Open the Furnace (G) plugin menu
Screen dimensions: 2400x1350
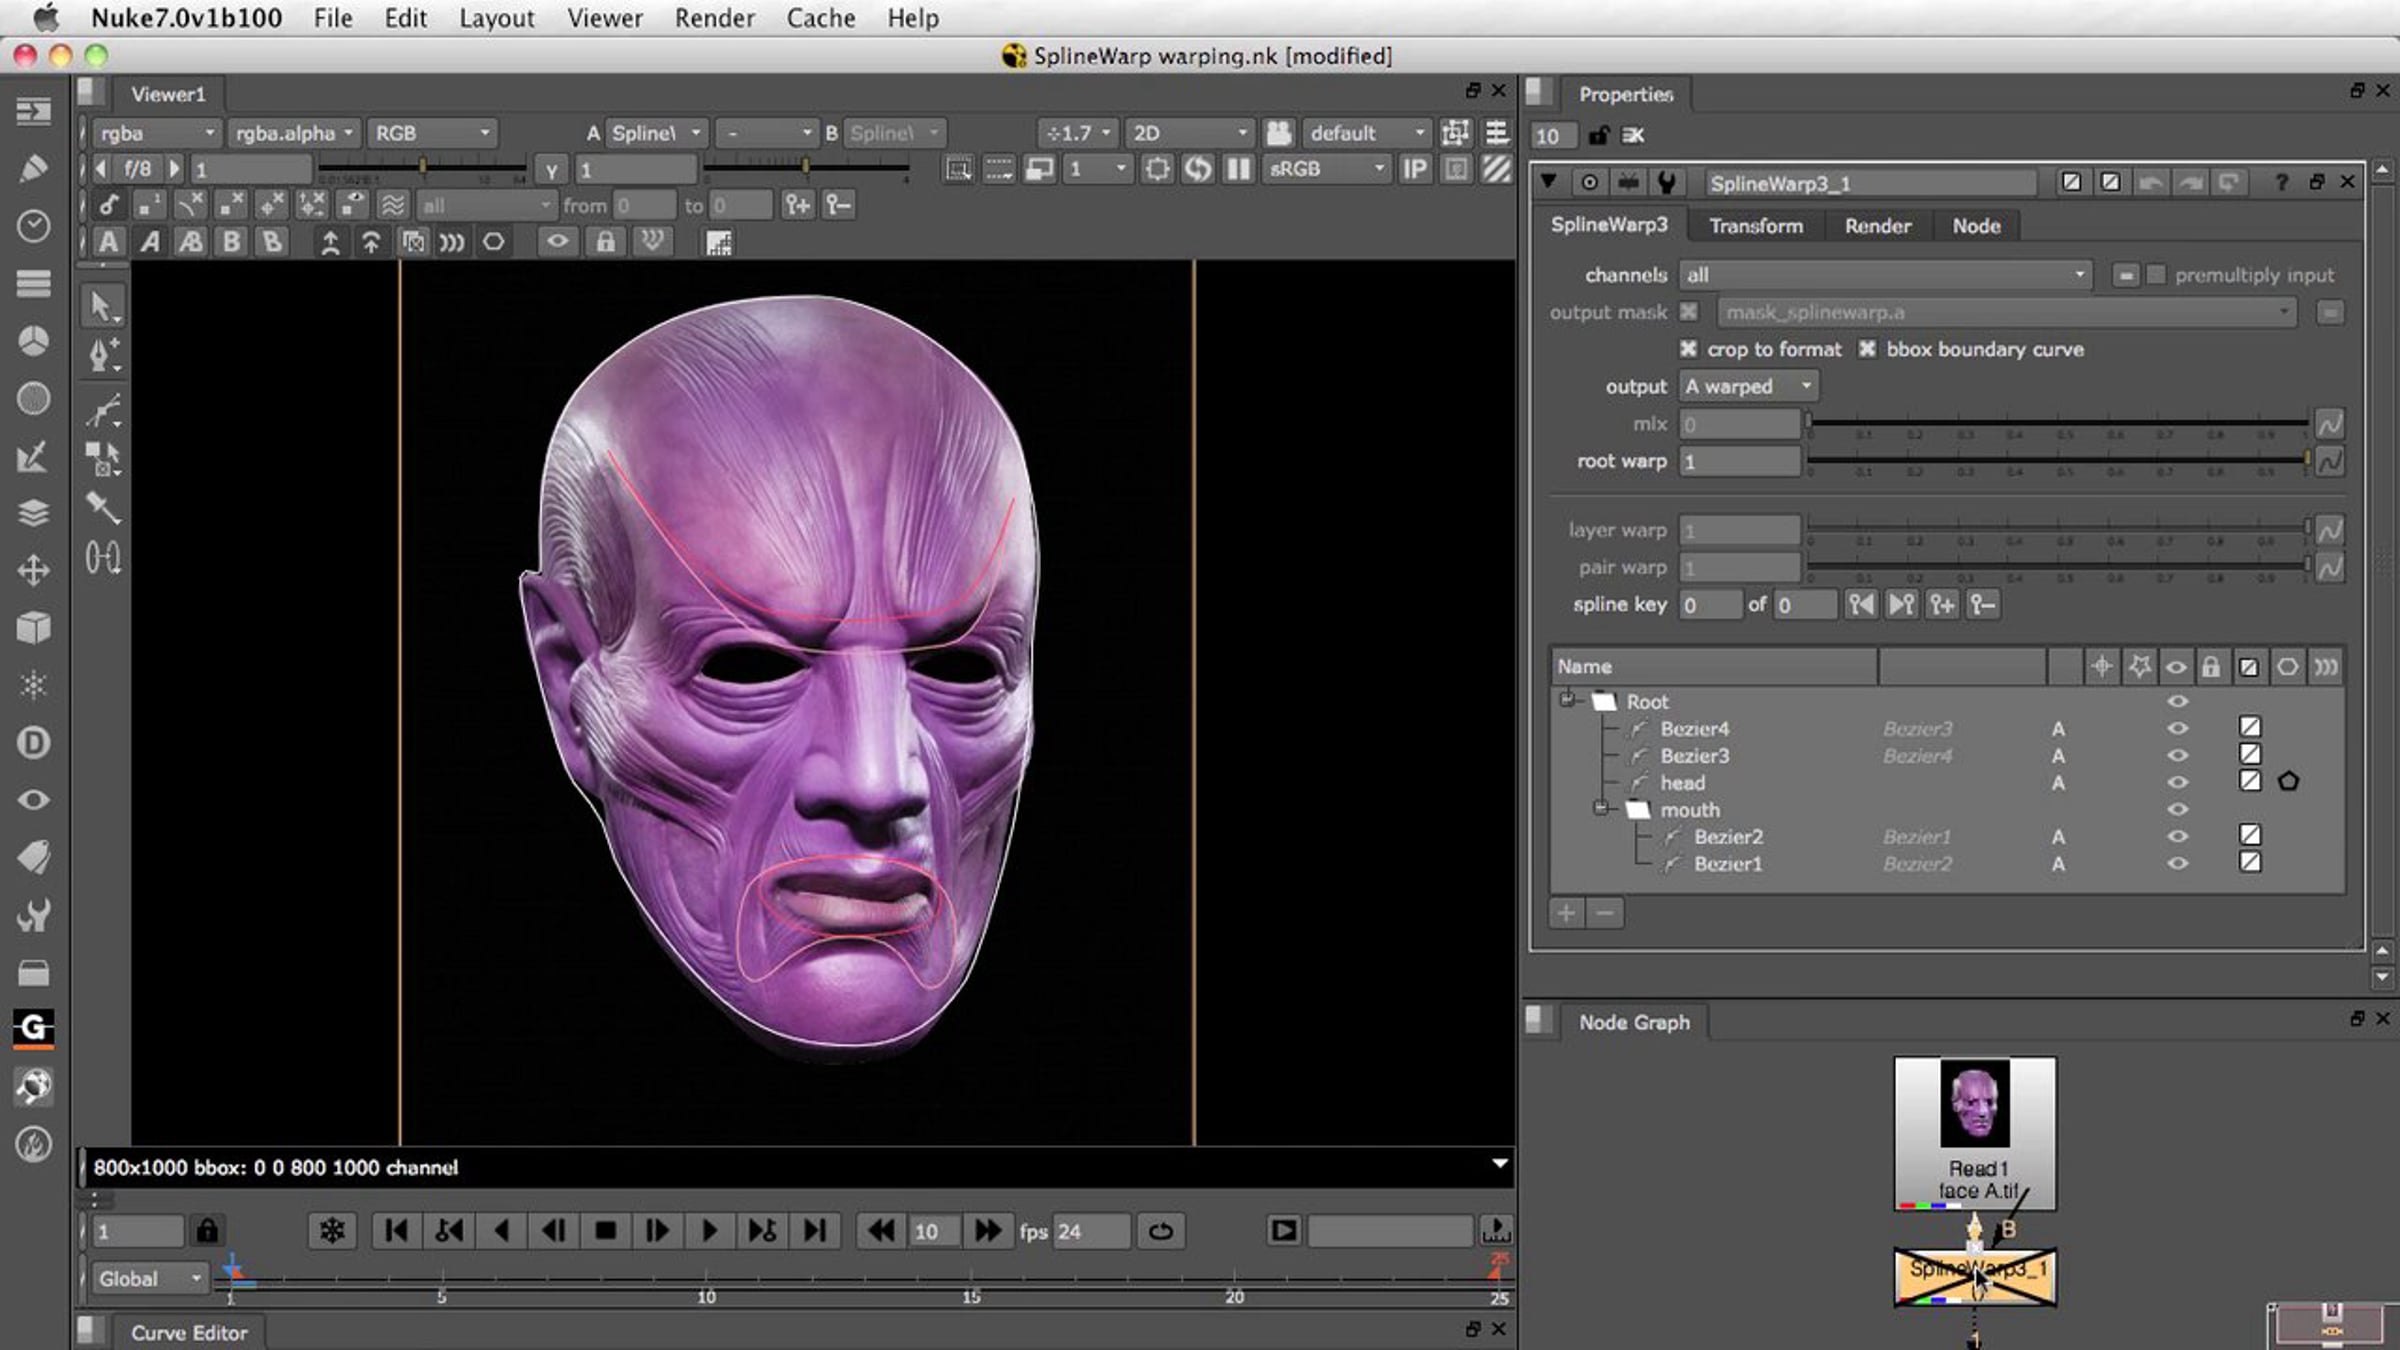[x=33, y=1027]
